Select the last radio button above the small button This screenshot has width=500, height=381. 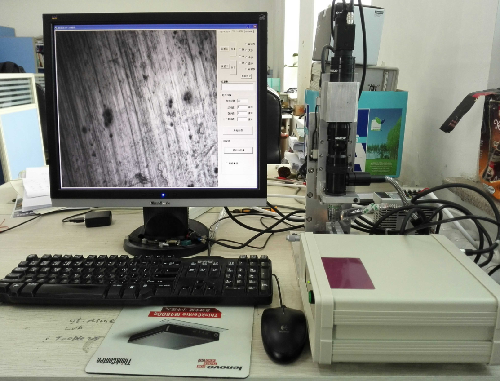pos(246,69)
